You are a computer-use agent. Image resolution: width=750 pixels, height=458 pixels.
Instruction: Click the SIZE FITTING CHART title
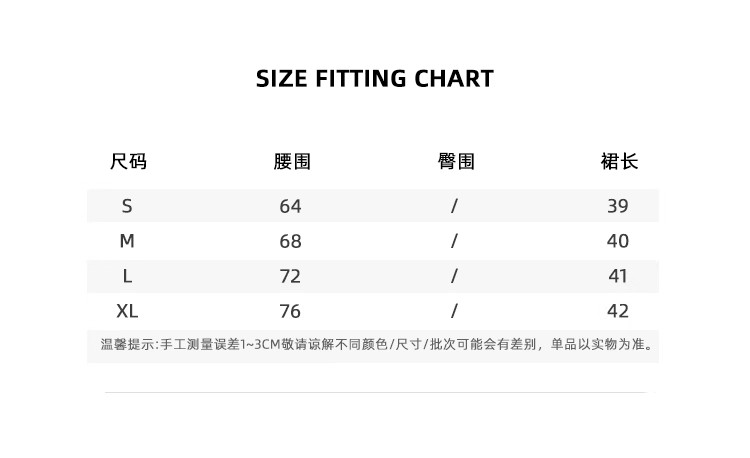click(375, 79)
